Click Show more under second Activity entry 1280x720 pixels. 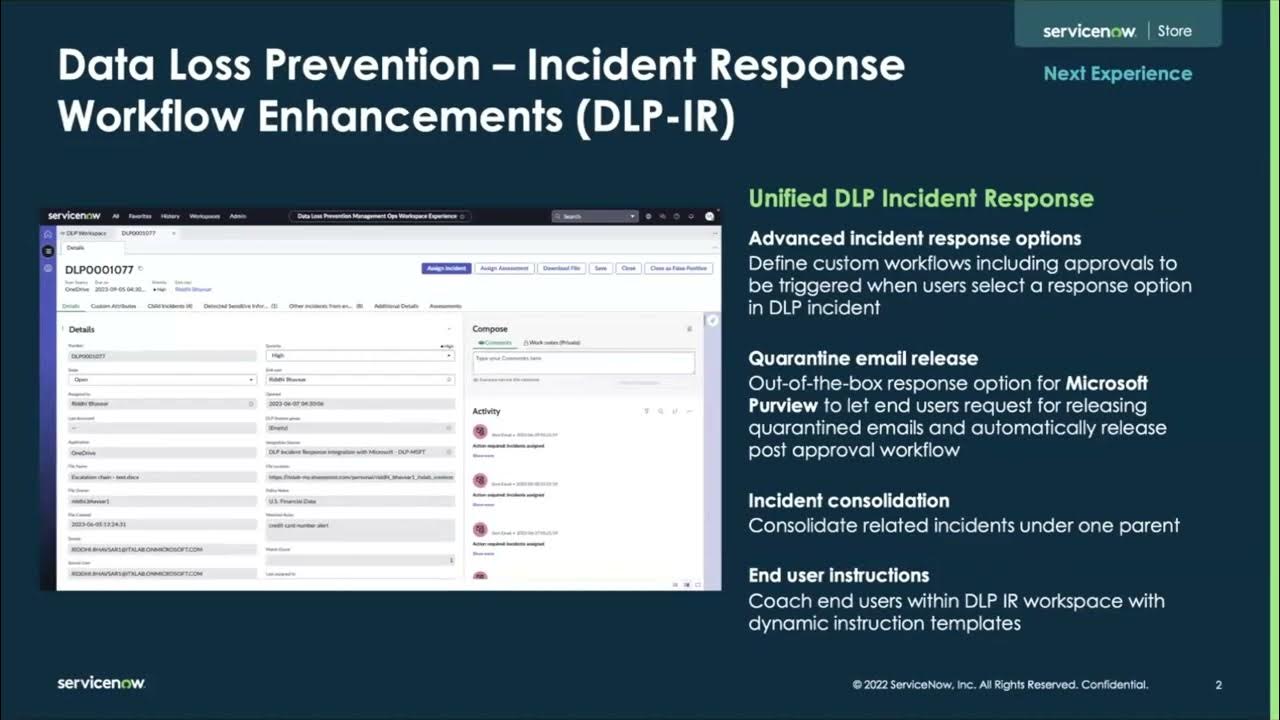pos(483,504)
